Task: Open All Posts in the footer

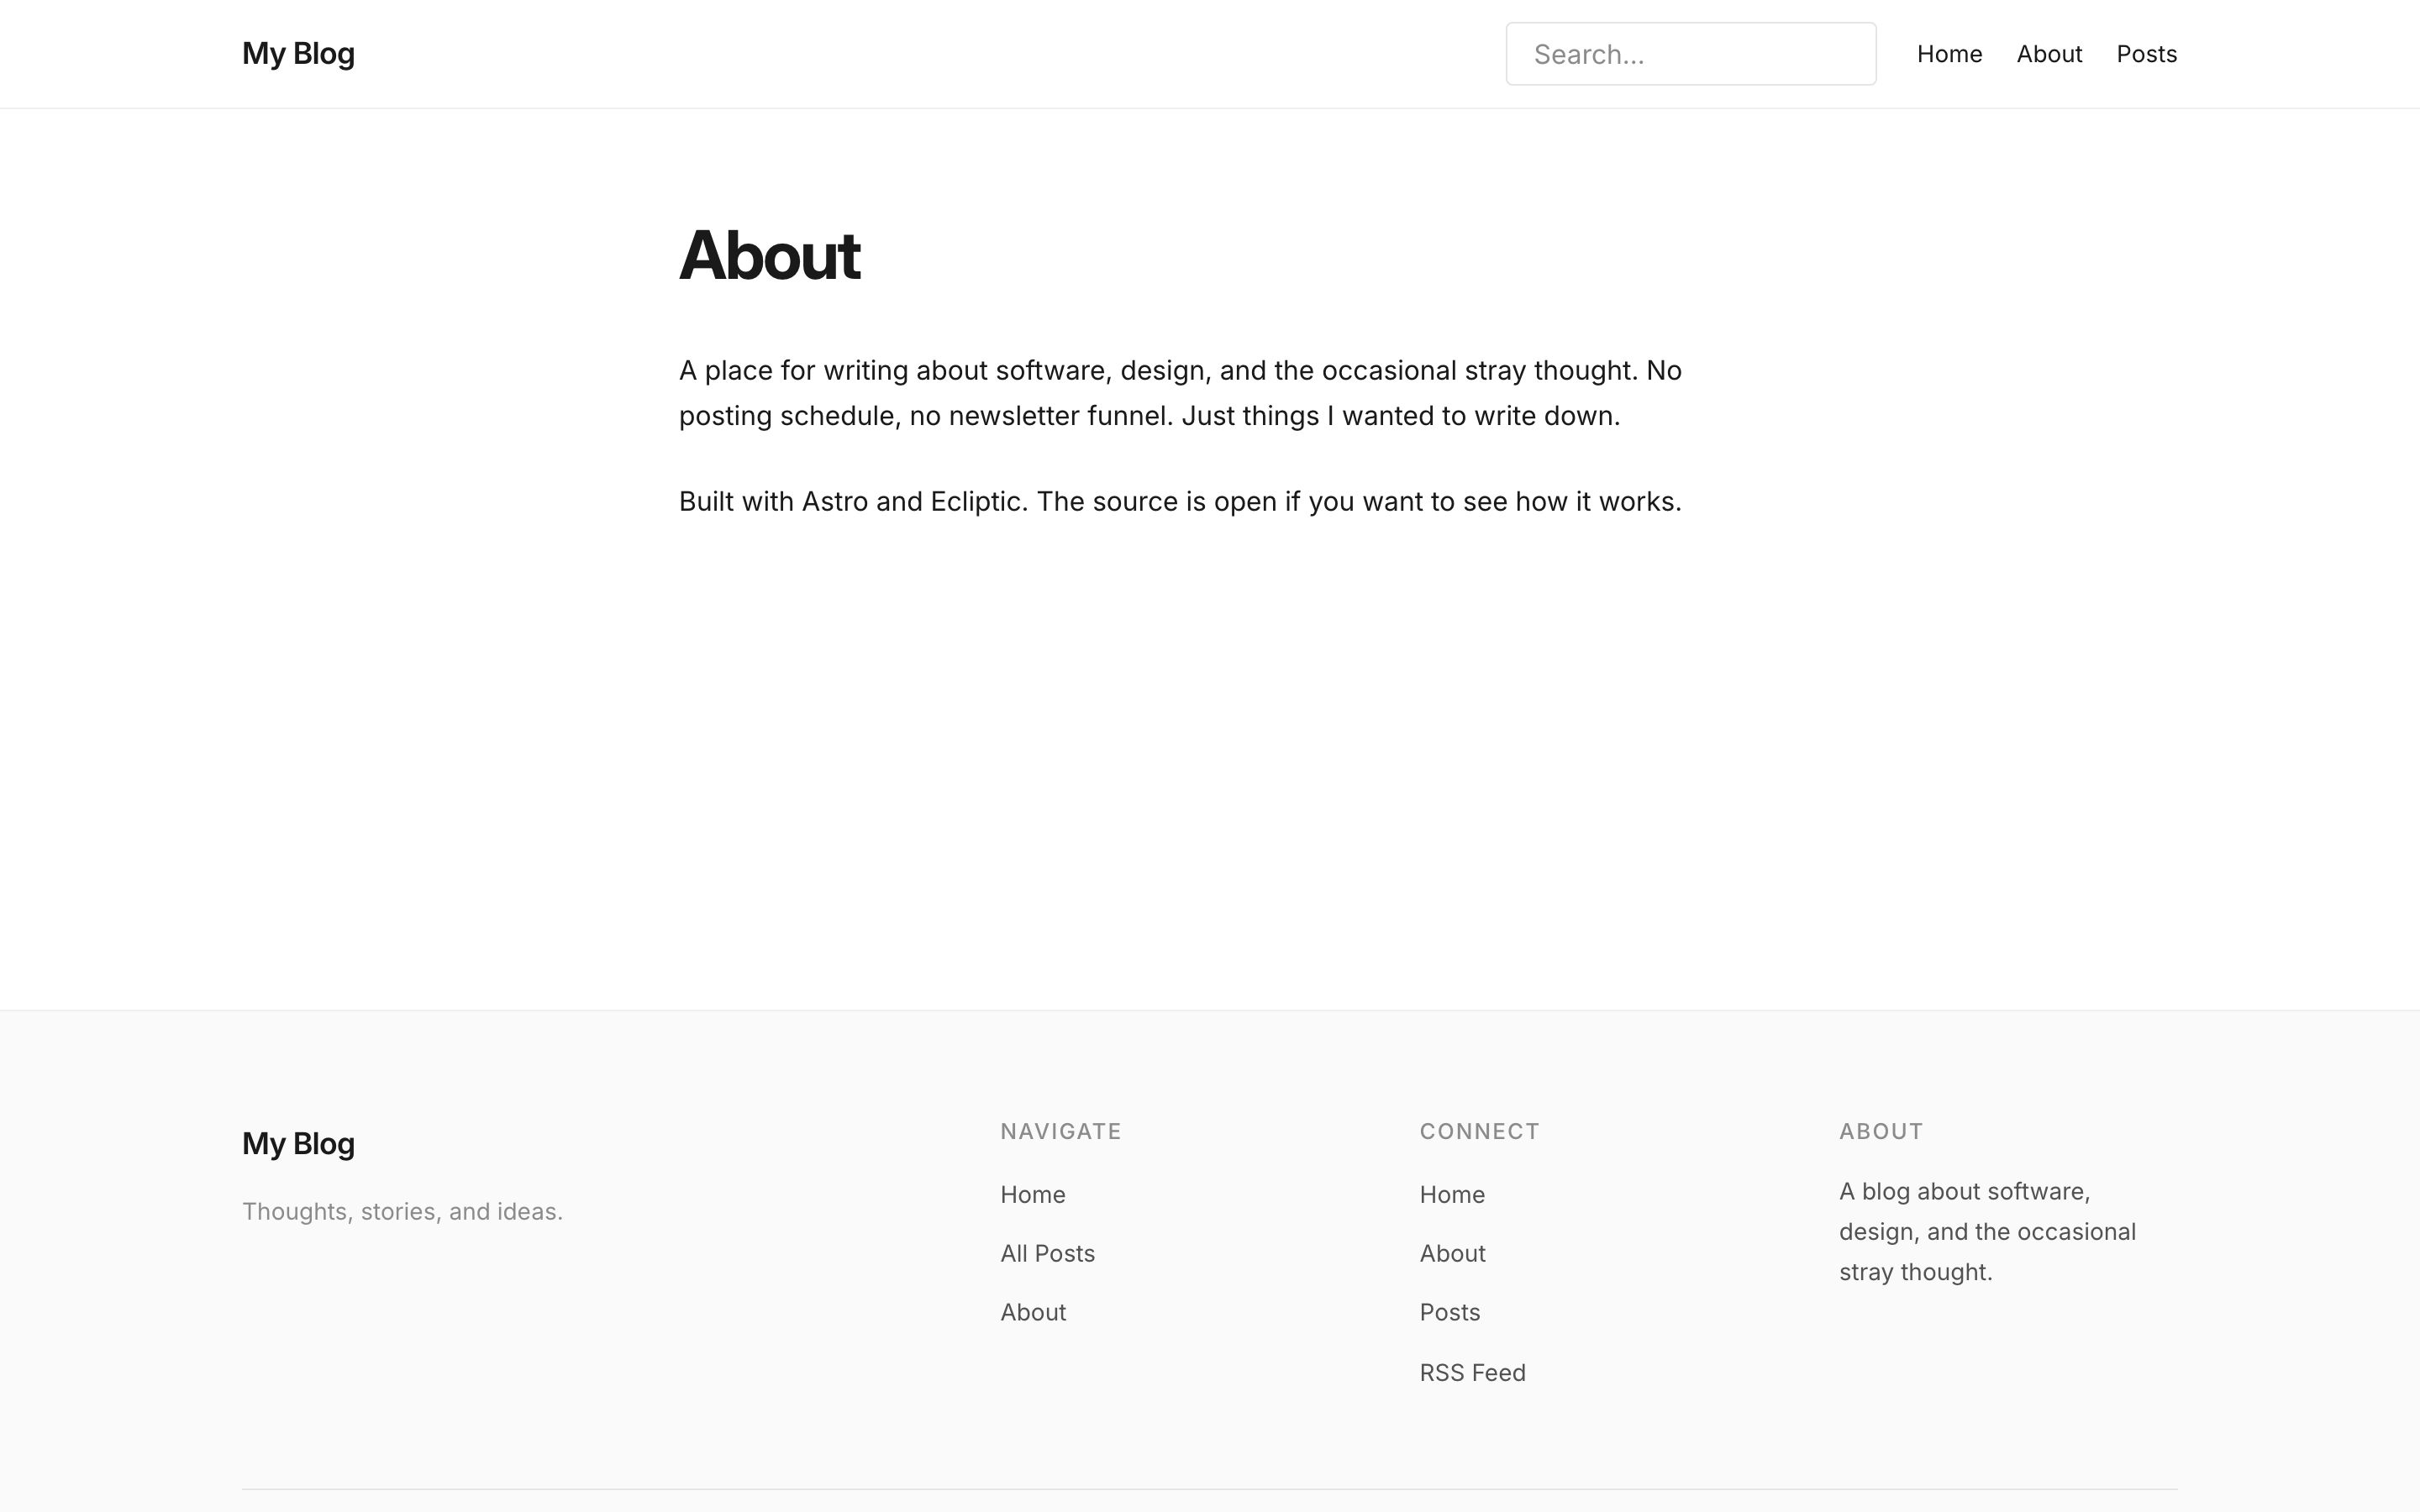Action: point(1048,1254)
